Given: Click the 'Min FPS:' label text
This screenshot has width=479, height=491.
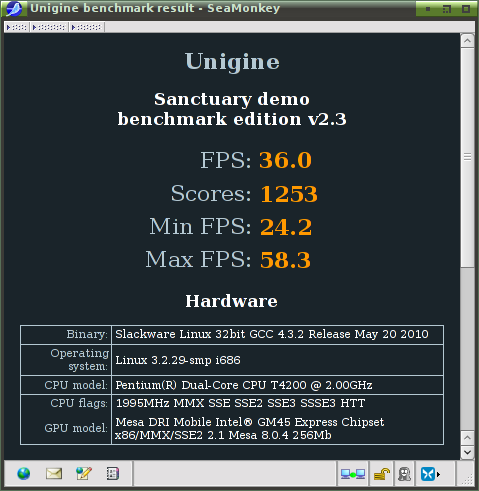Looking at the screenshot, I should [x=200, y=226].
